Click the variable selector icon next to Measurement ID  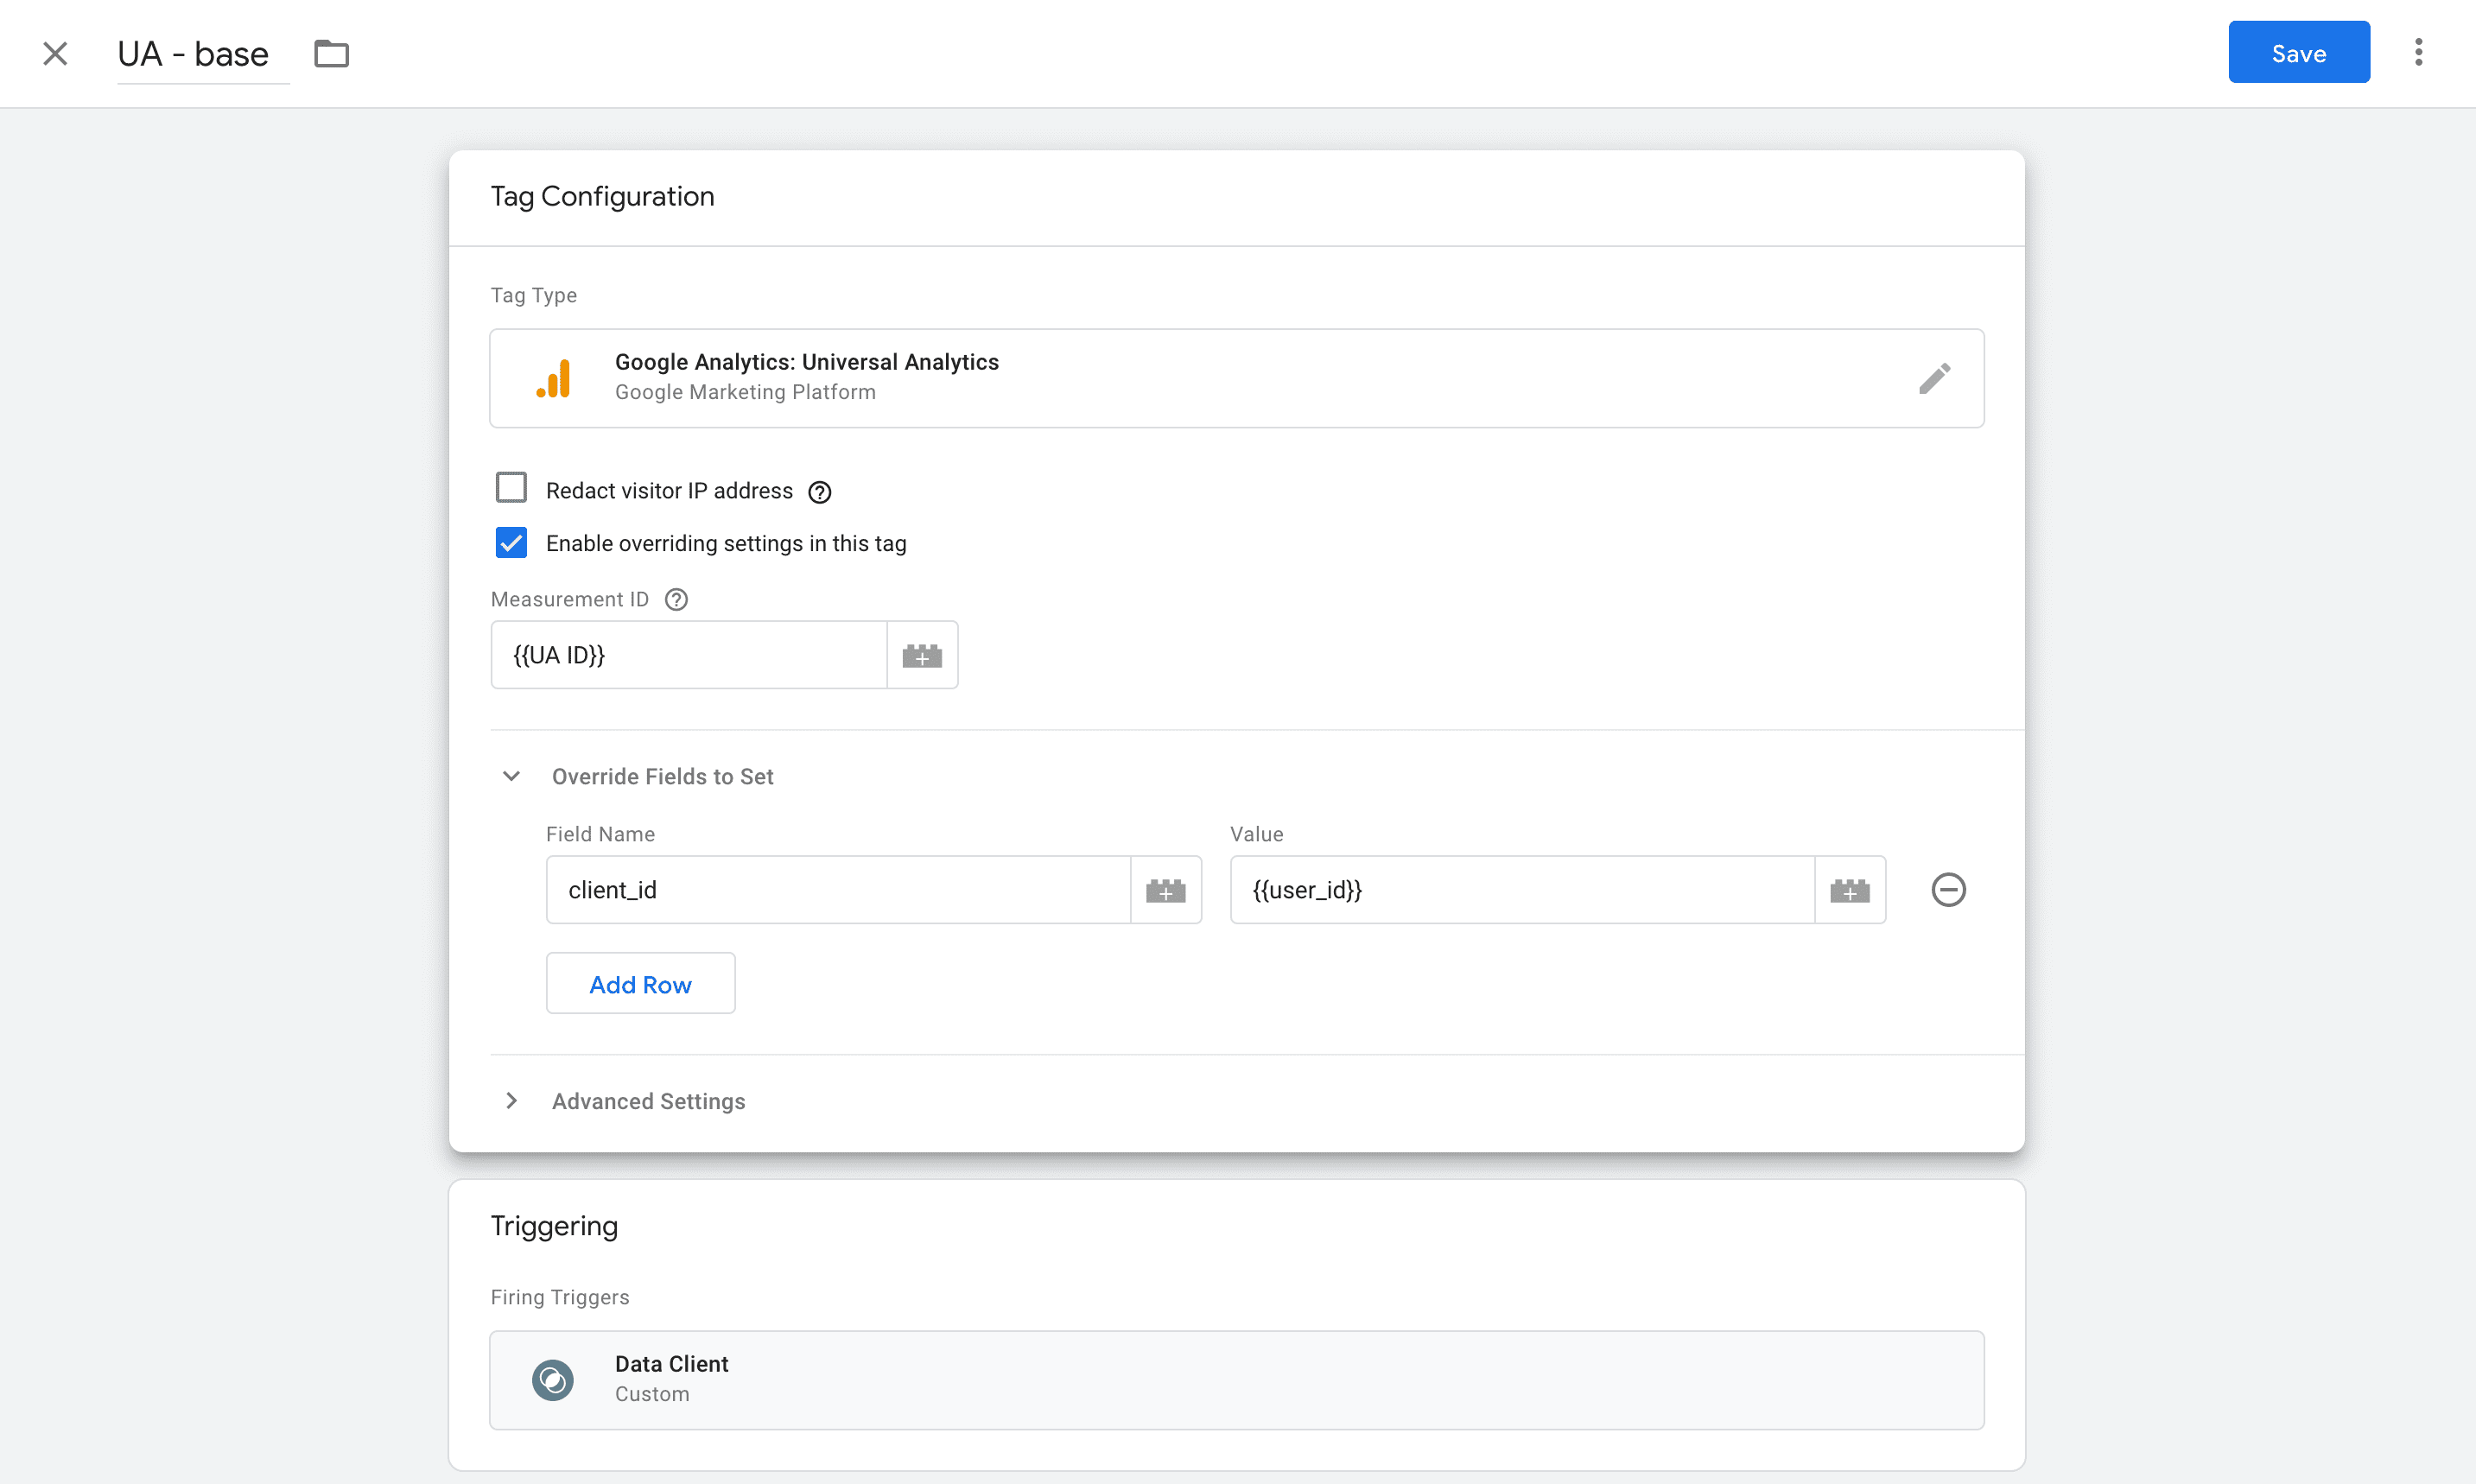pyautogui.click(x=920, y=654)
